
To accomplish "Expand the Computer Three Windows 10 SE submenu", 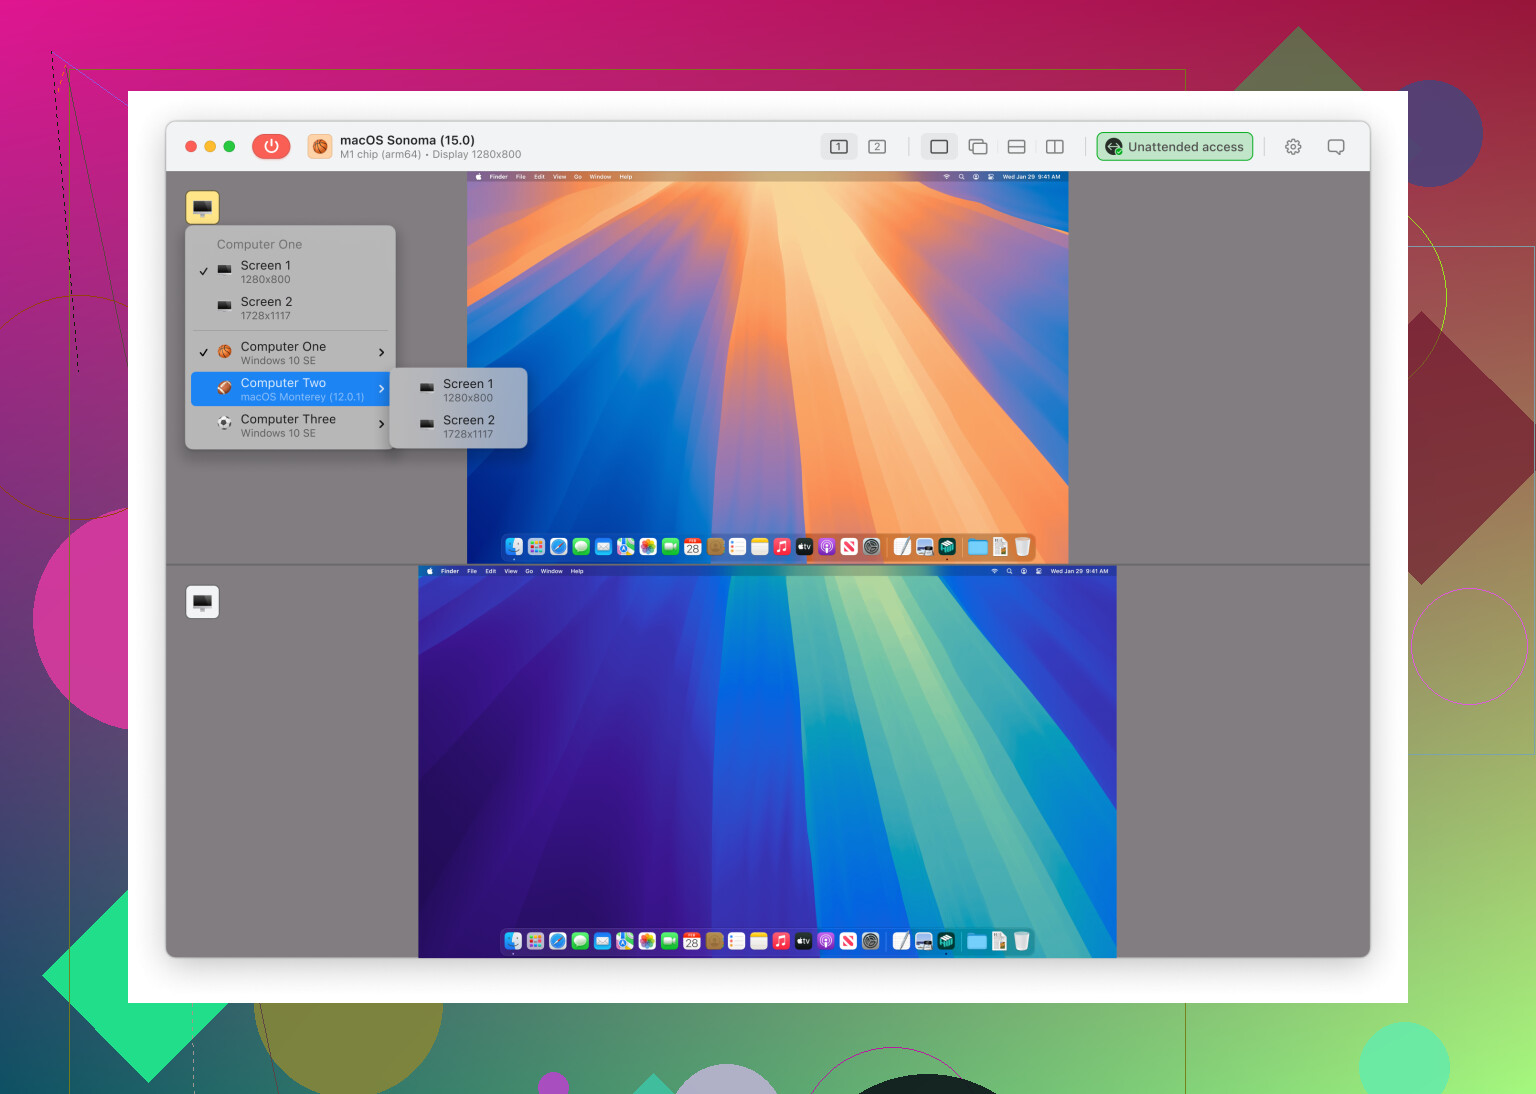I will 290,425.
